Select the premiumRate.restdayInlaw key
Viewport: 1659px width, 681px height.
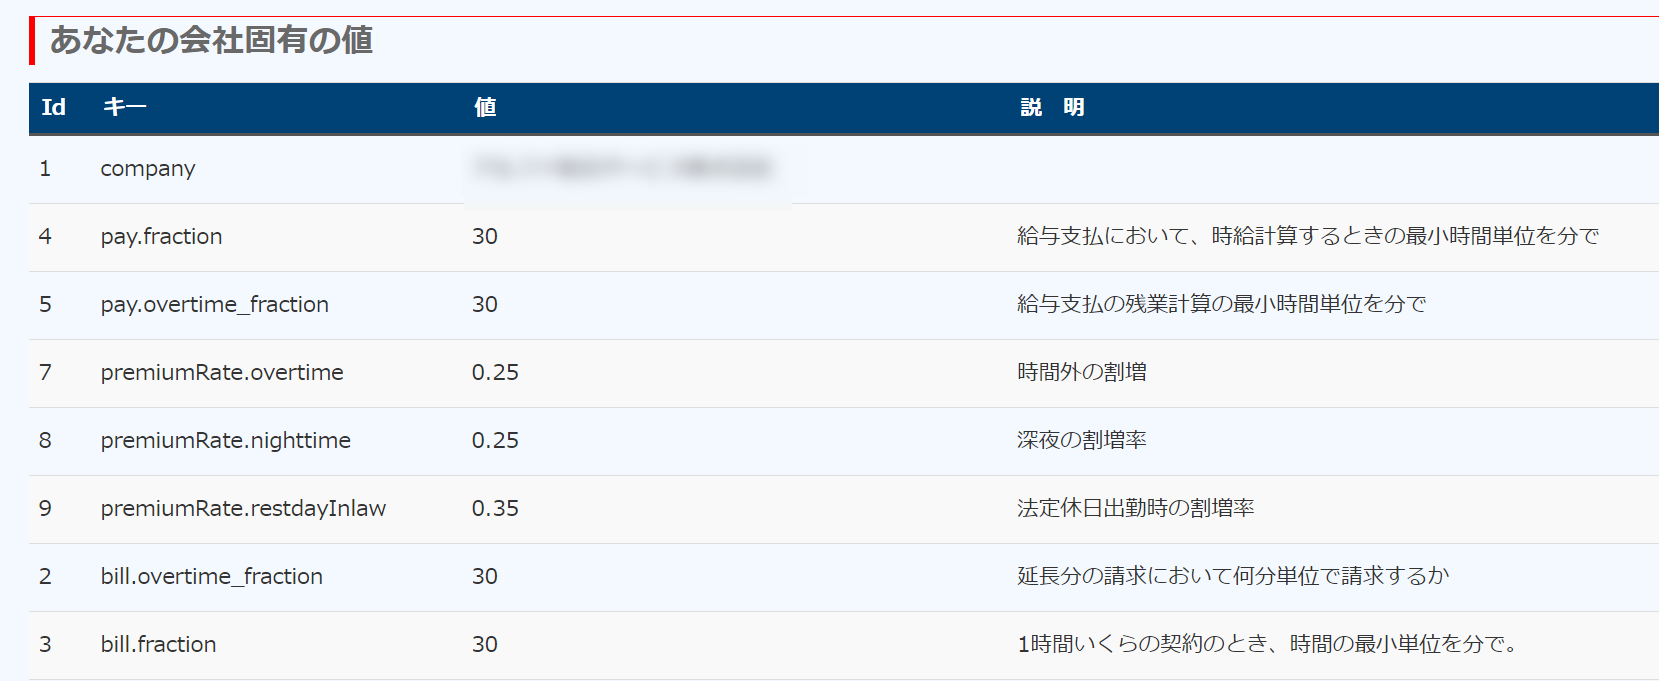(243, 509)
